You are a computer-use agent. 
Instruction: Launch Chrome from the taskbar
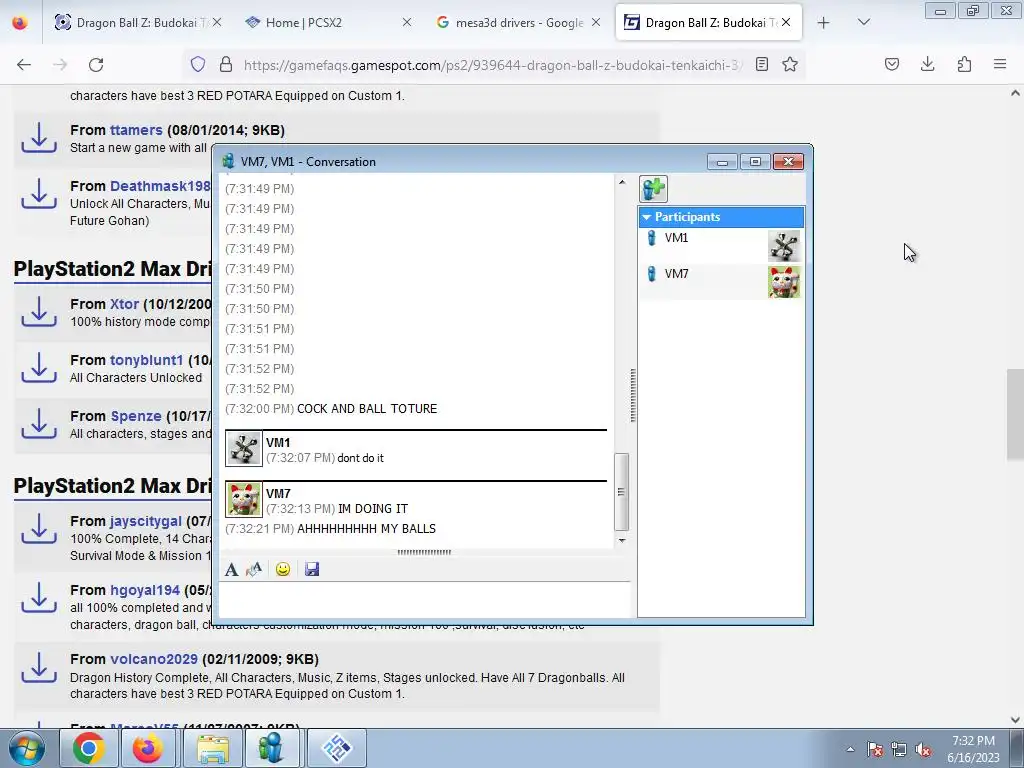click(89, 748)
